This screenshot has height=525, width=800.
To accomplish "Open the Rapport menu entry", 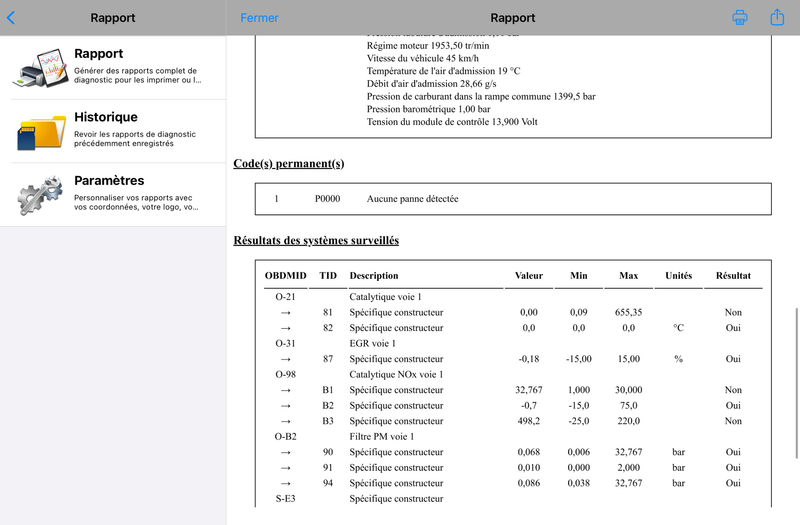I will coord(113,68).
